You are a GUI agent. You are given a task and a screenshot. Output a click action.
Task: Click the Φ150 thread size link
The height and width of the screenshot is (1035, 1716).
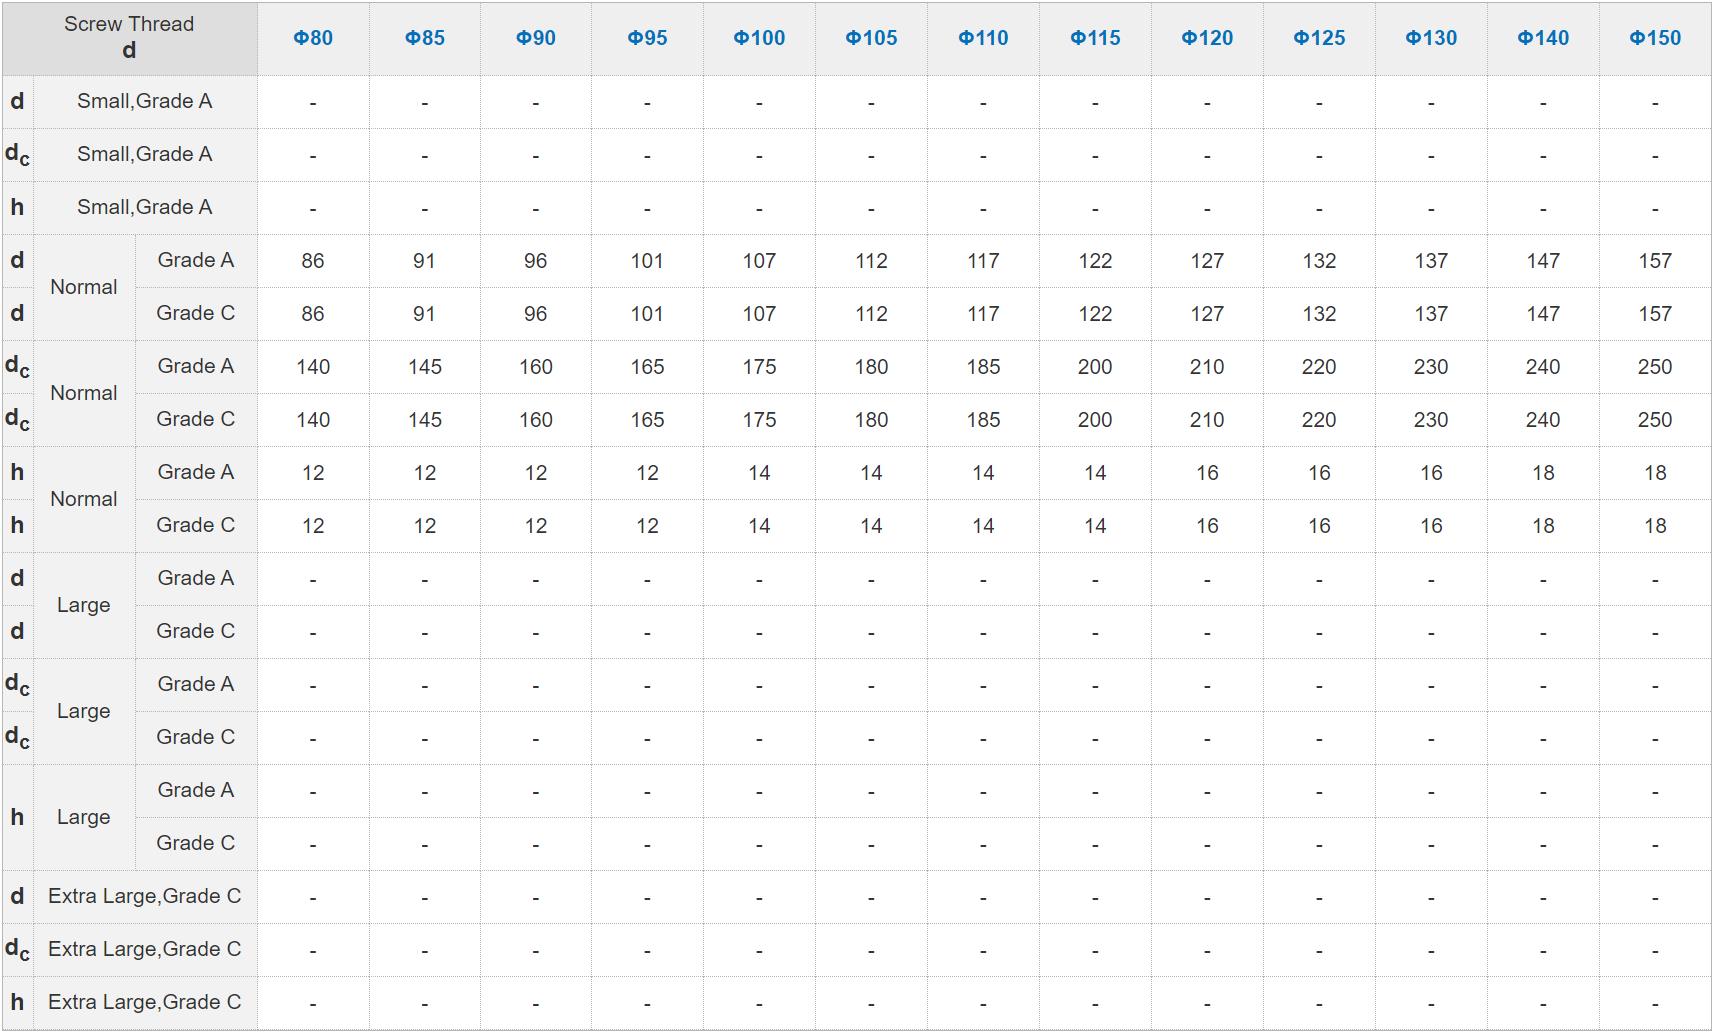pos(1655,38)
